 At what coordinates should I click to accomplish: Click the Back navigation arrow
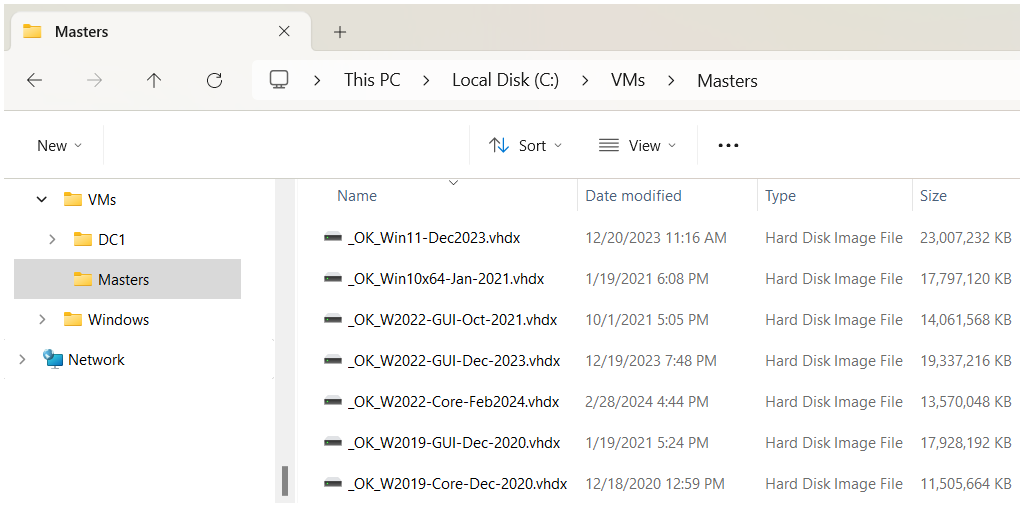tap(34, 81)
